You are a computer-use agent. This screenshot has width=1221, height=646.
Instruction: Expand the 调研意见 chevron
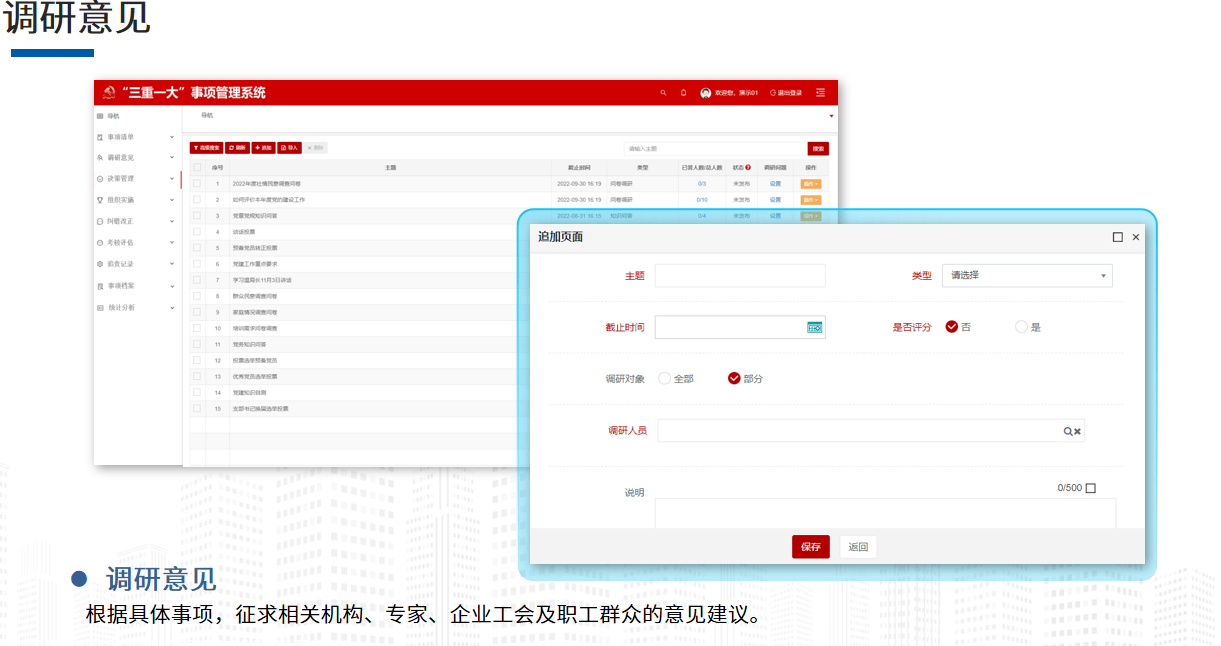tap(172, 158)
